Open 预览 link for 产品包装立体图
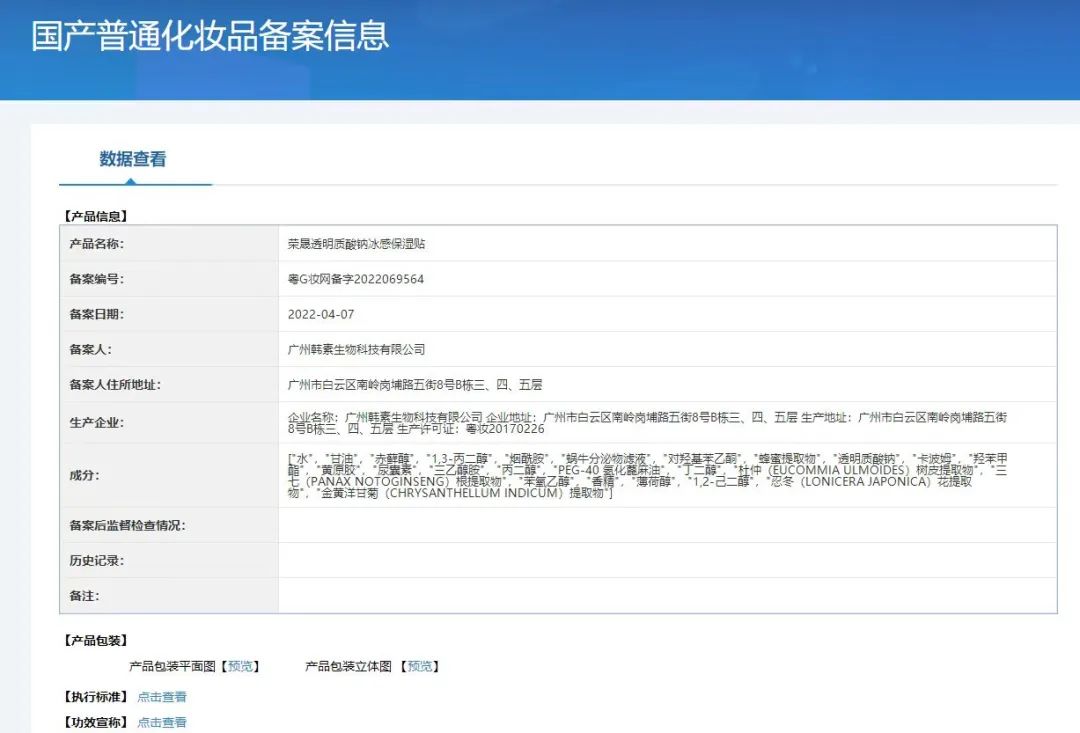 click(x=420, y=666)
